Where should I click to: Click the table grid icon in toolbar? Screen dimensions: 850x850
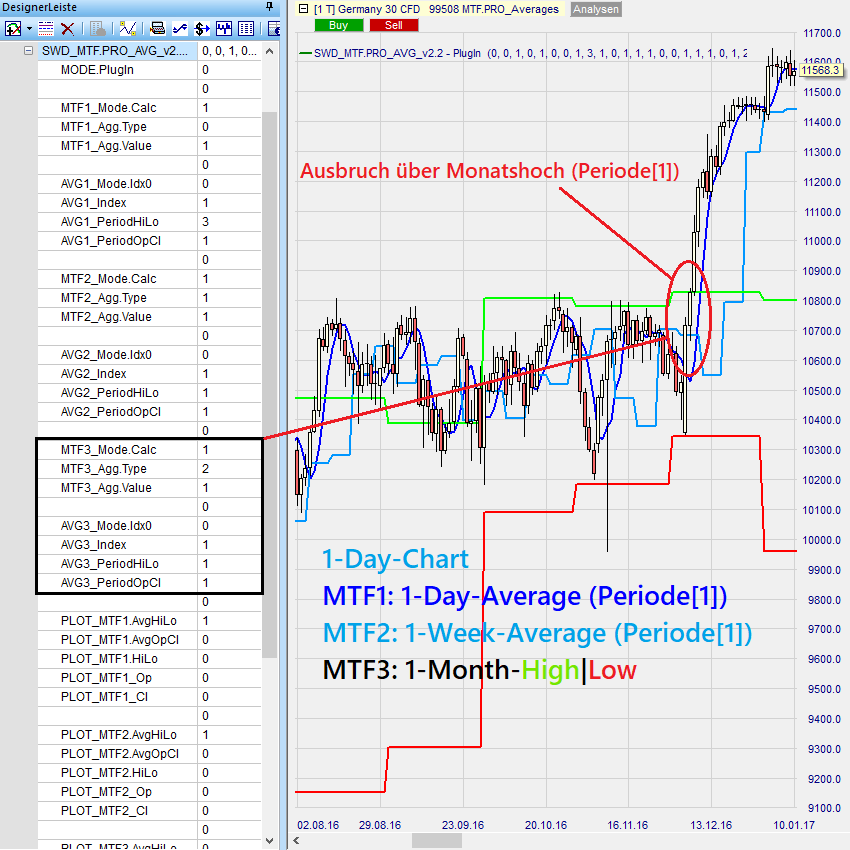point(246,28)
